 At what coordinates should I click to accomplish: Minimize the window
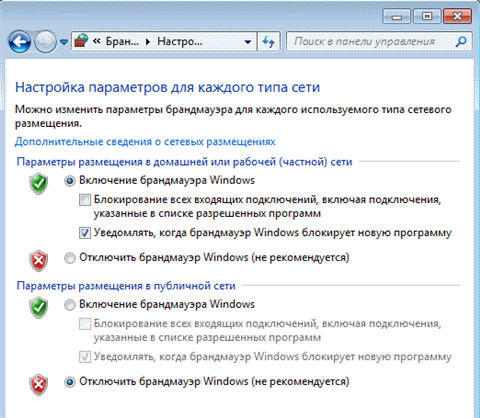click(x=397, y=16)
